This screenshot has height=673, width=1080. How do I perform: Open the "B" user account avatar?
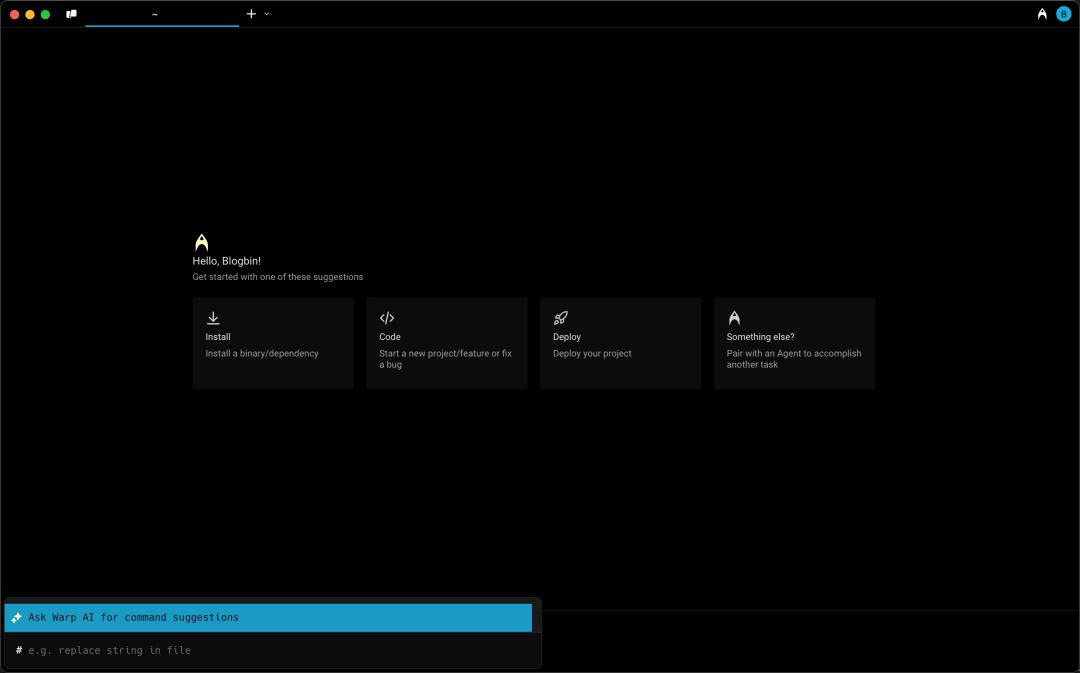[x=1063, y=14]
